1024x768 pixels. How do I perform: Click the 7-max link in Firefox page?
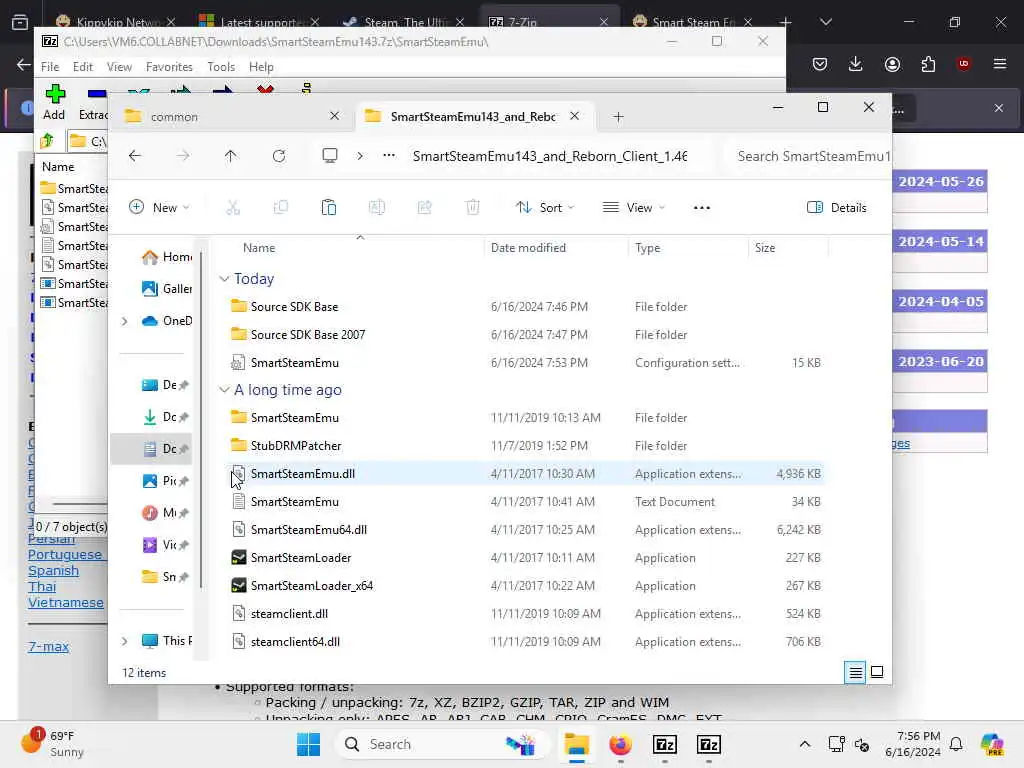coord(48,647)
